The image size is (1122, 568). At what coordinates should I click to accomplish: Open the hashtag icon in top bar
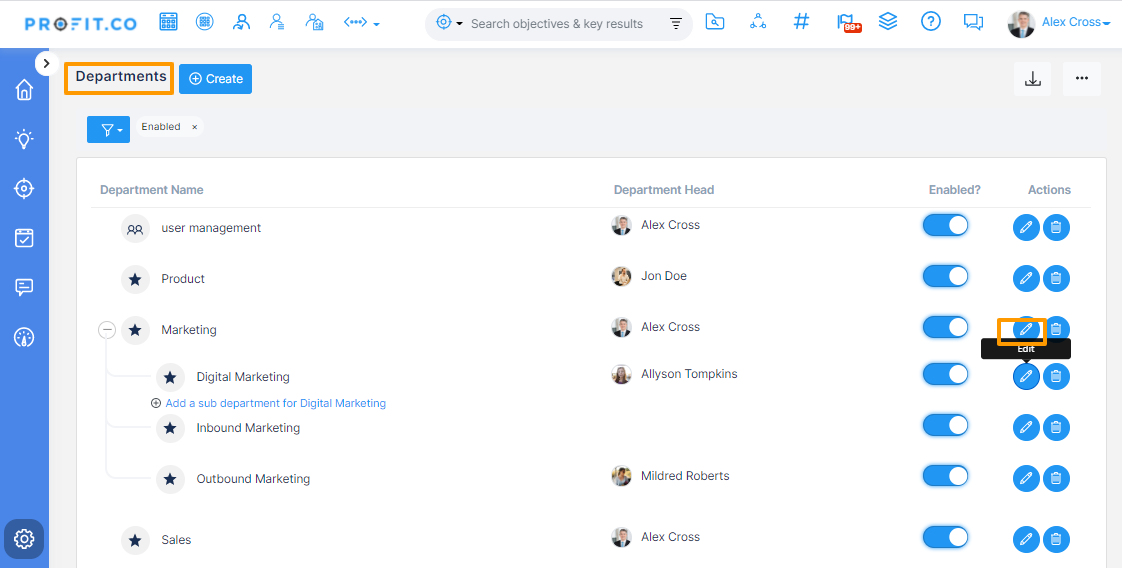pyautogui.click(x=801, y=22)
